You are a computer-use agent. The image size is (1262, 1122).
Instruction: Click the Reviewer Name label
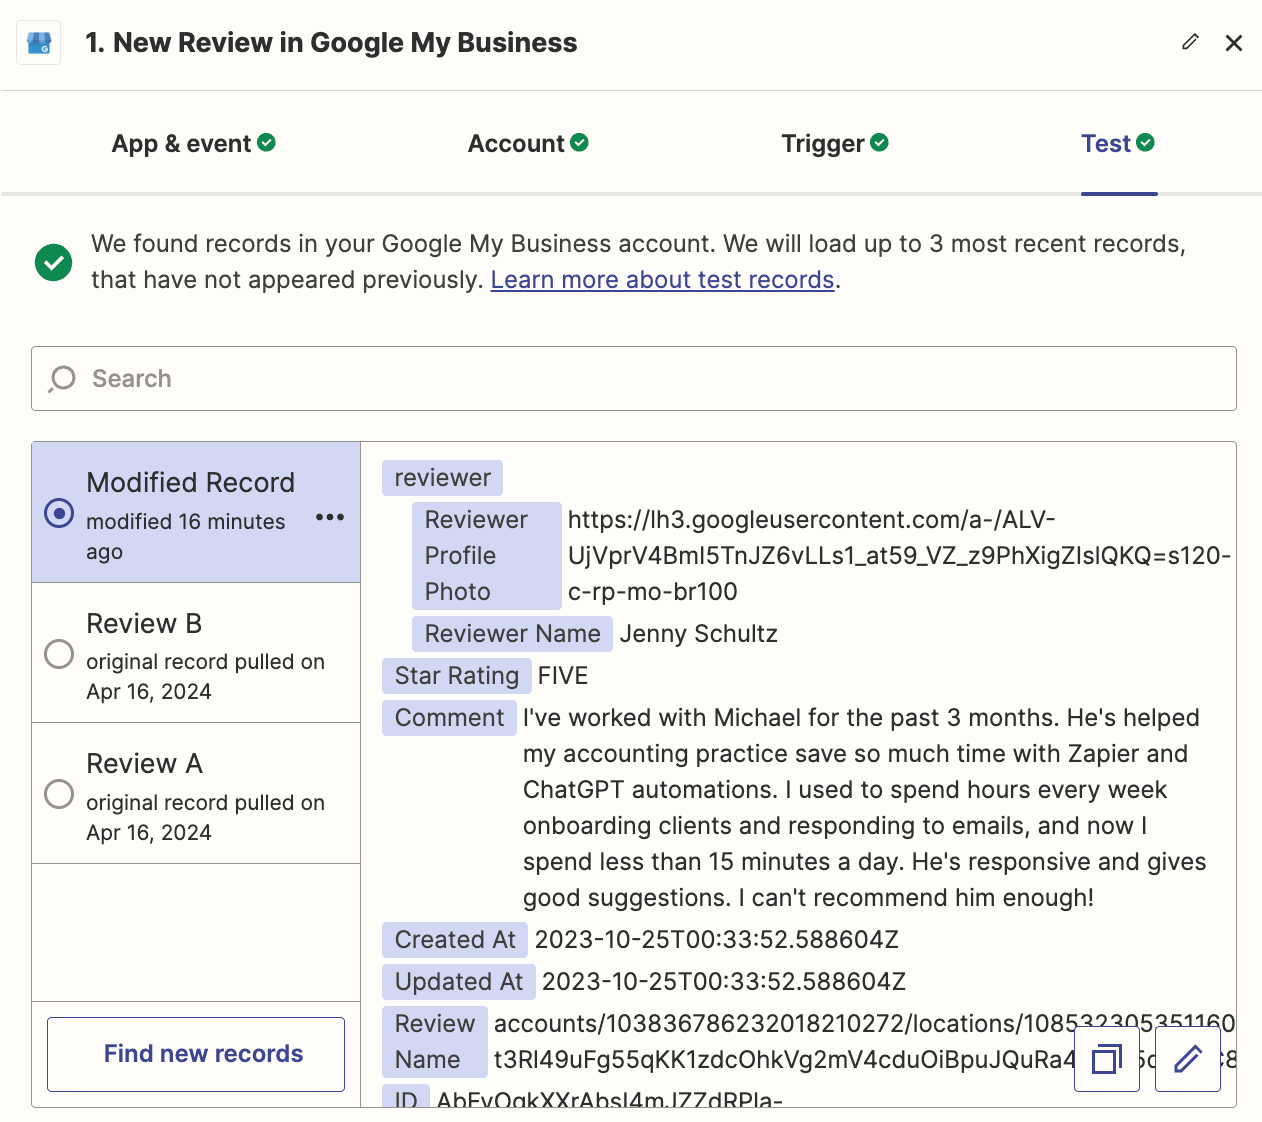pyautogui.click(x=512, y=634)
